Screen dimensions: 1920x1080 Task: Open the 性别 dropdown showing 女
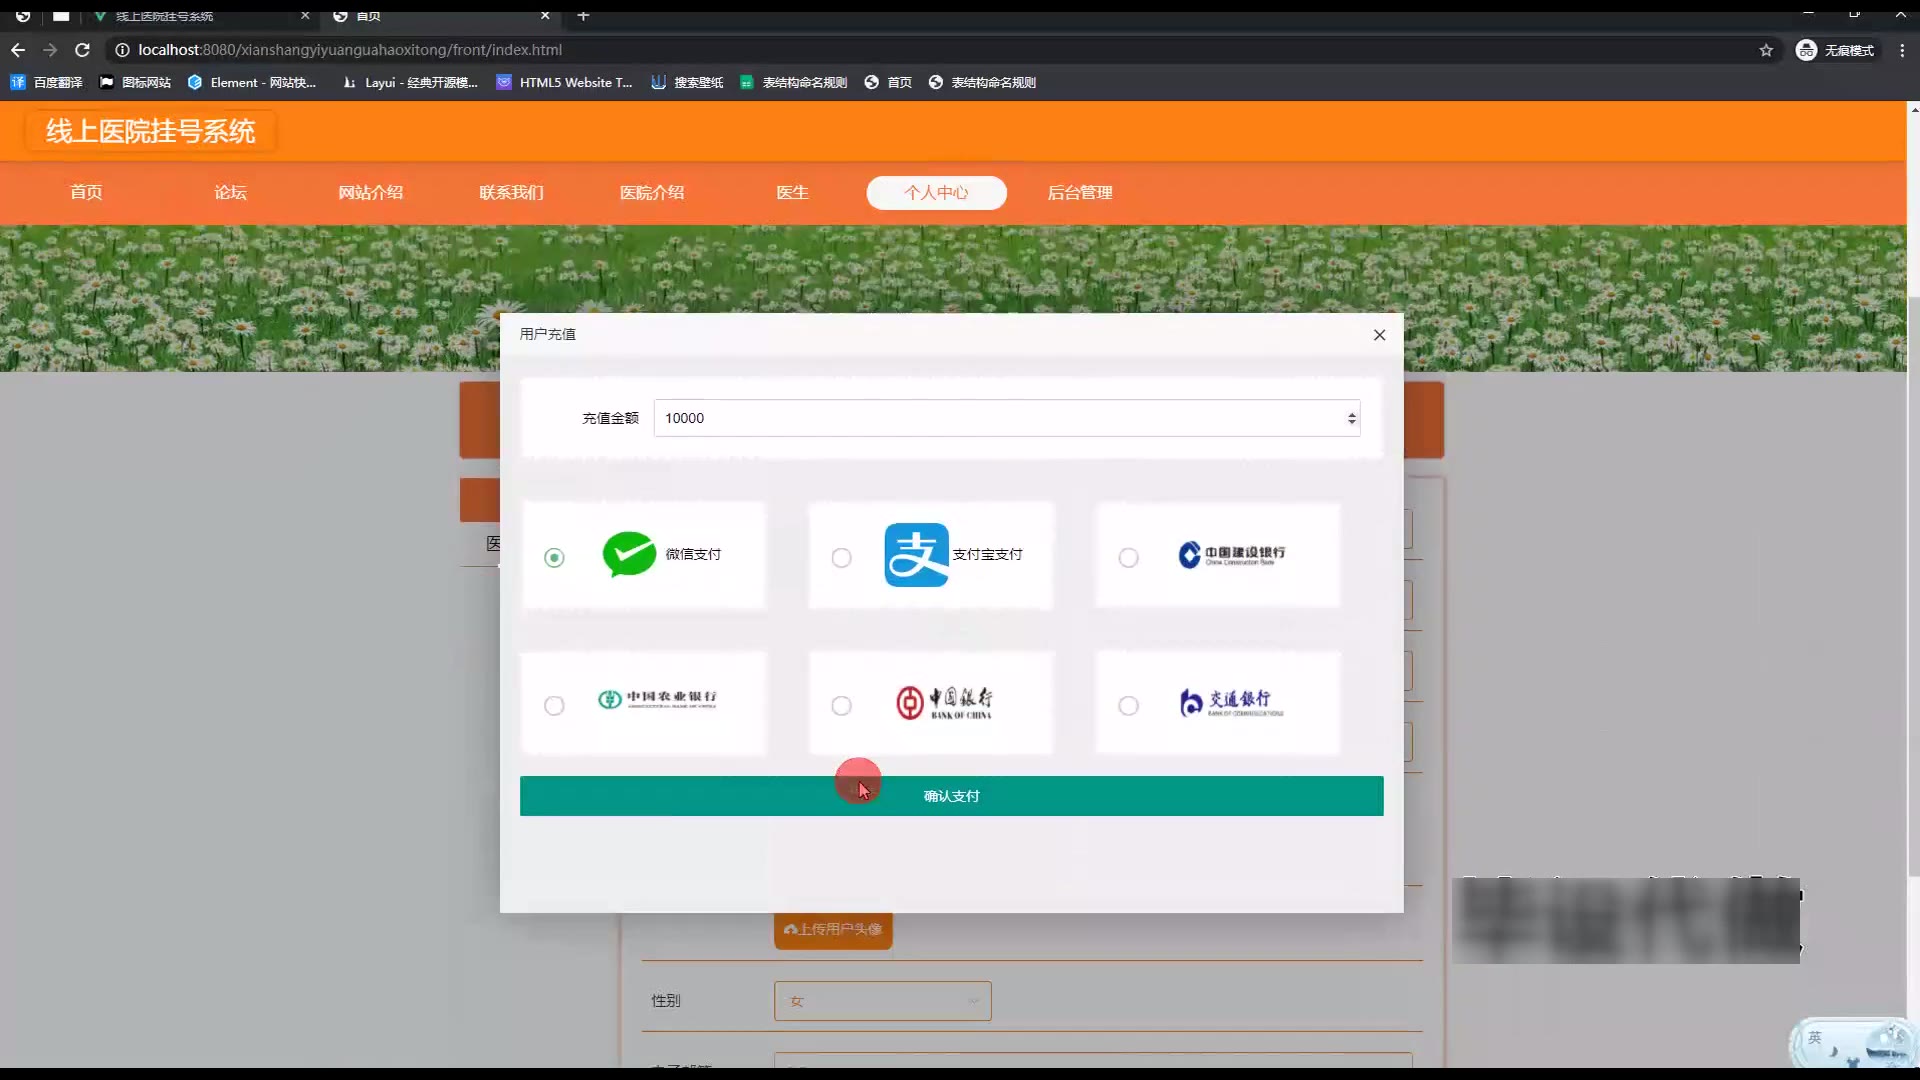click(882, 1001)
